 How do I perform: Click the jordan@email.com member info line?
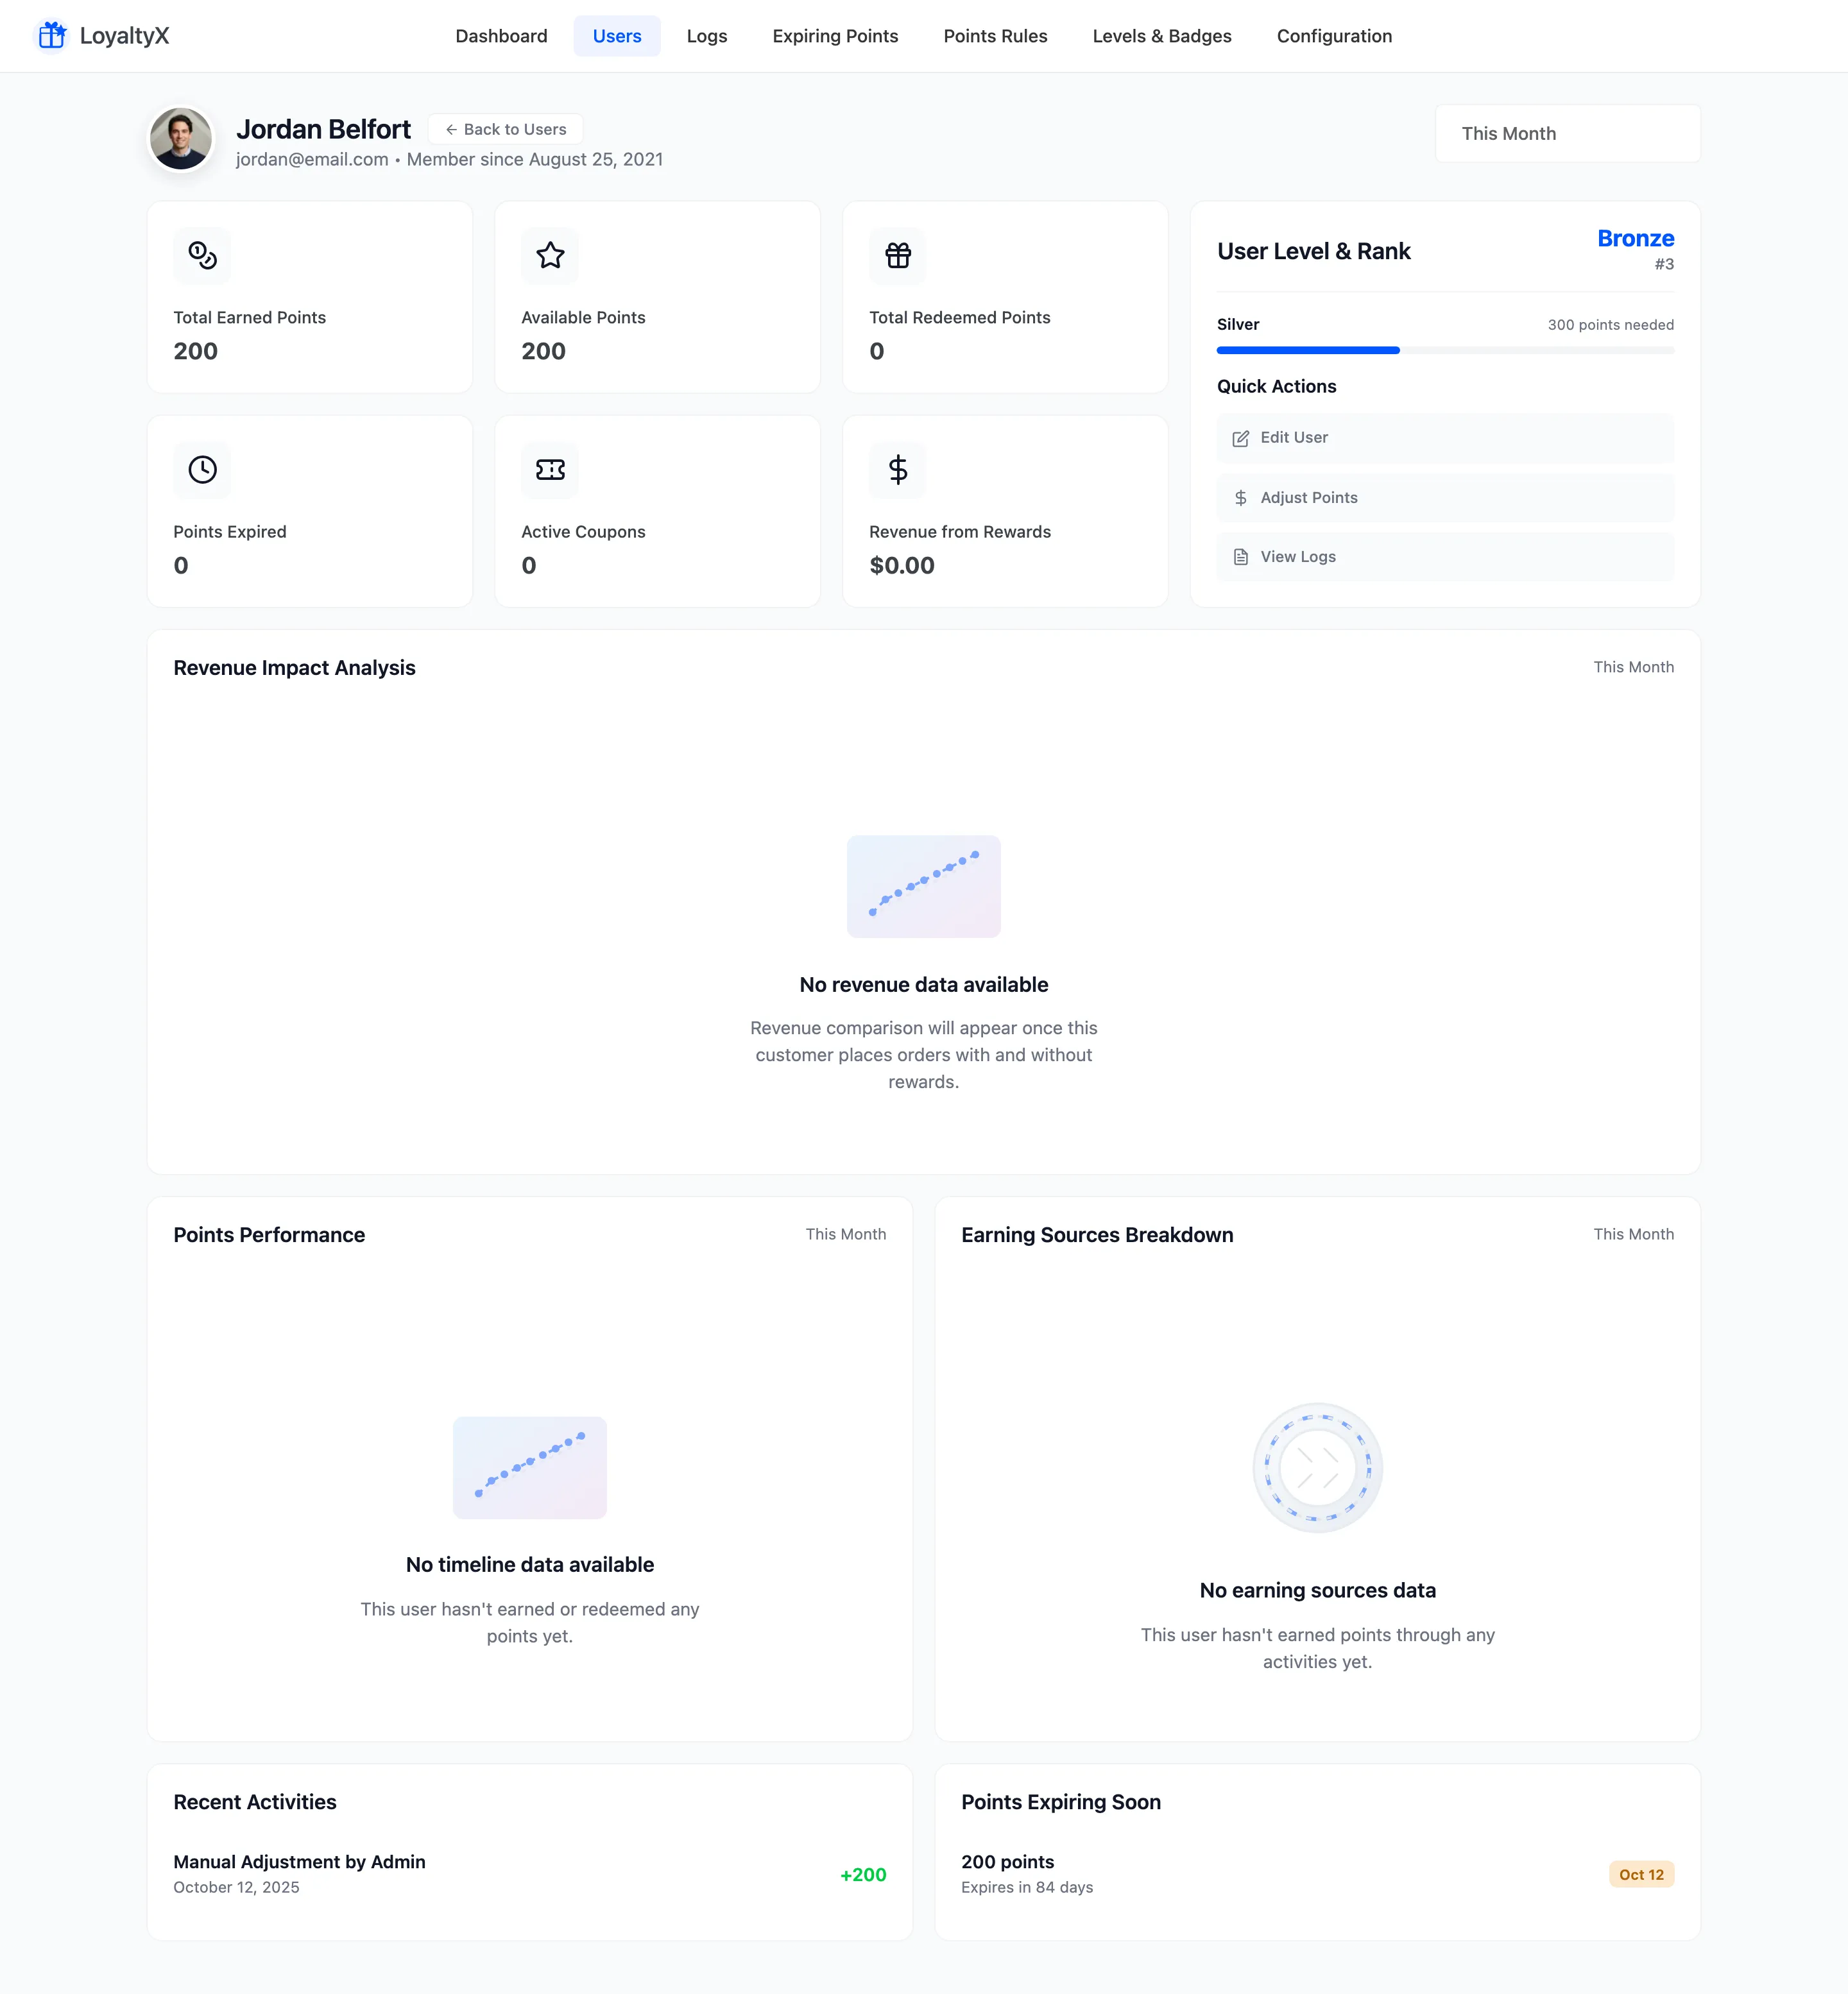point(449,160)
